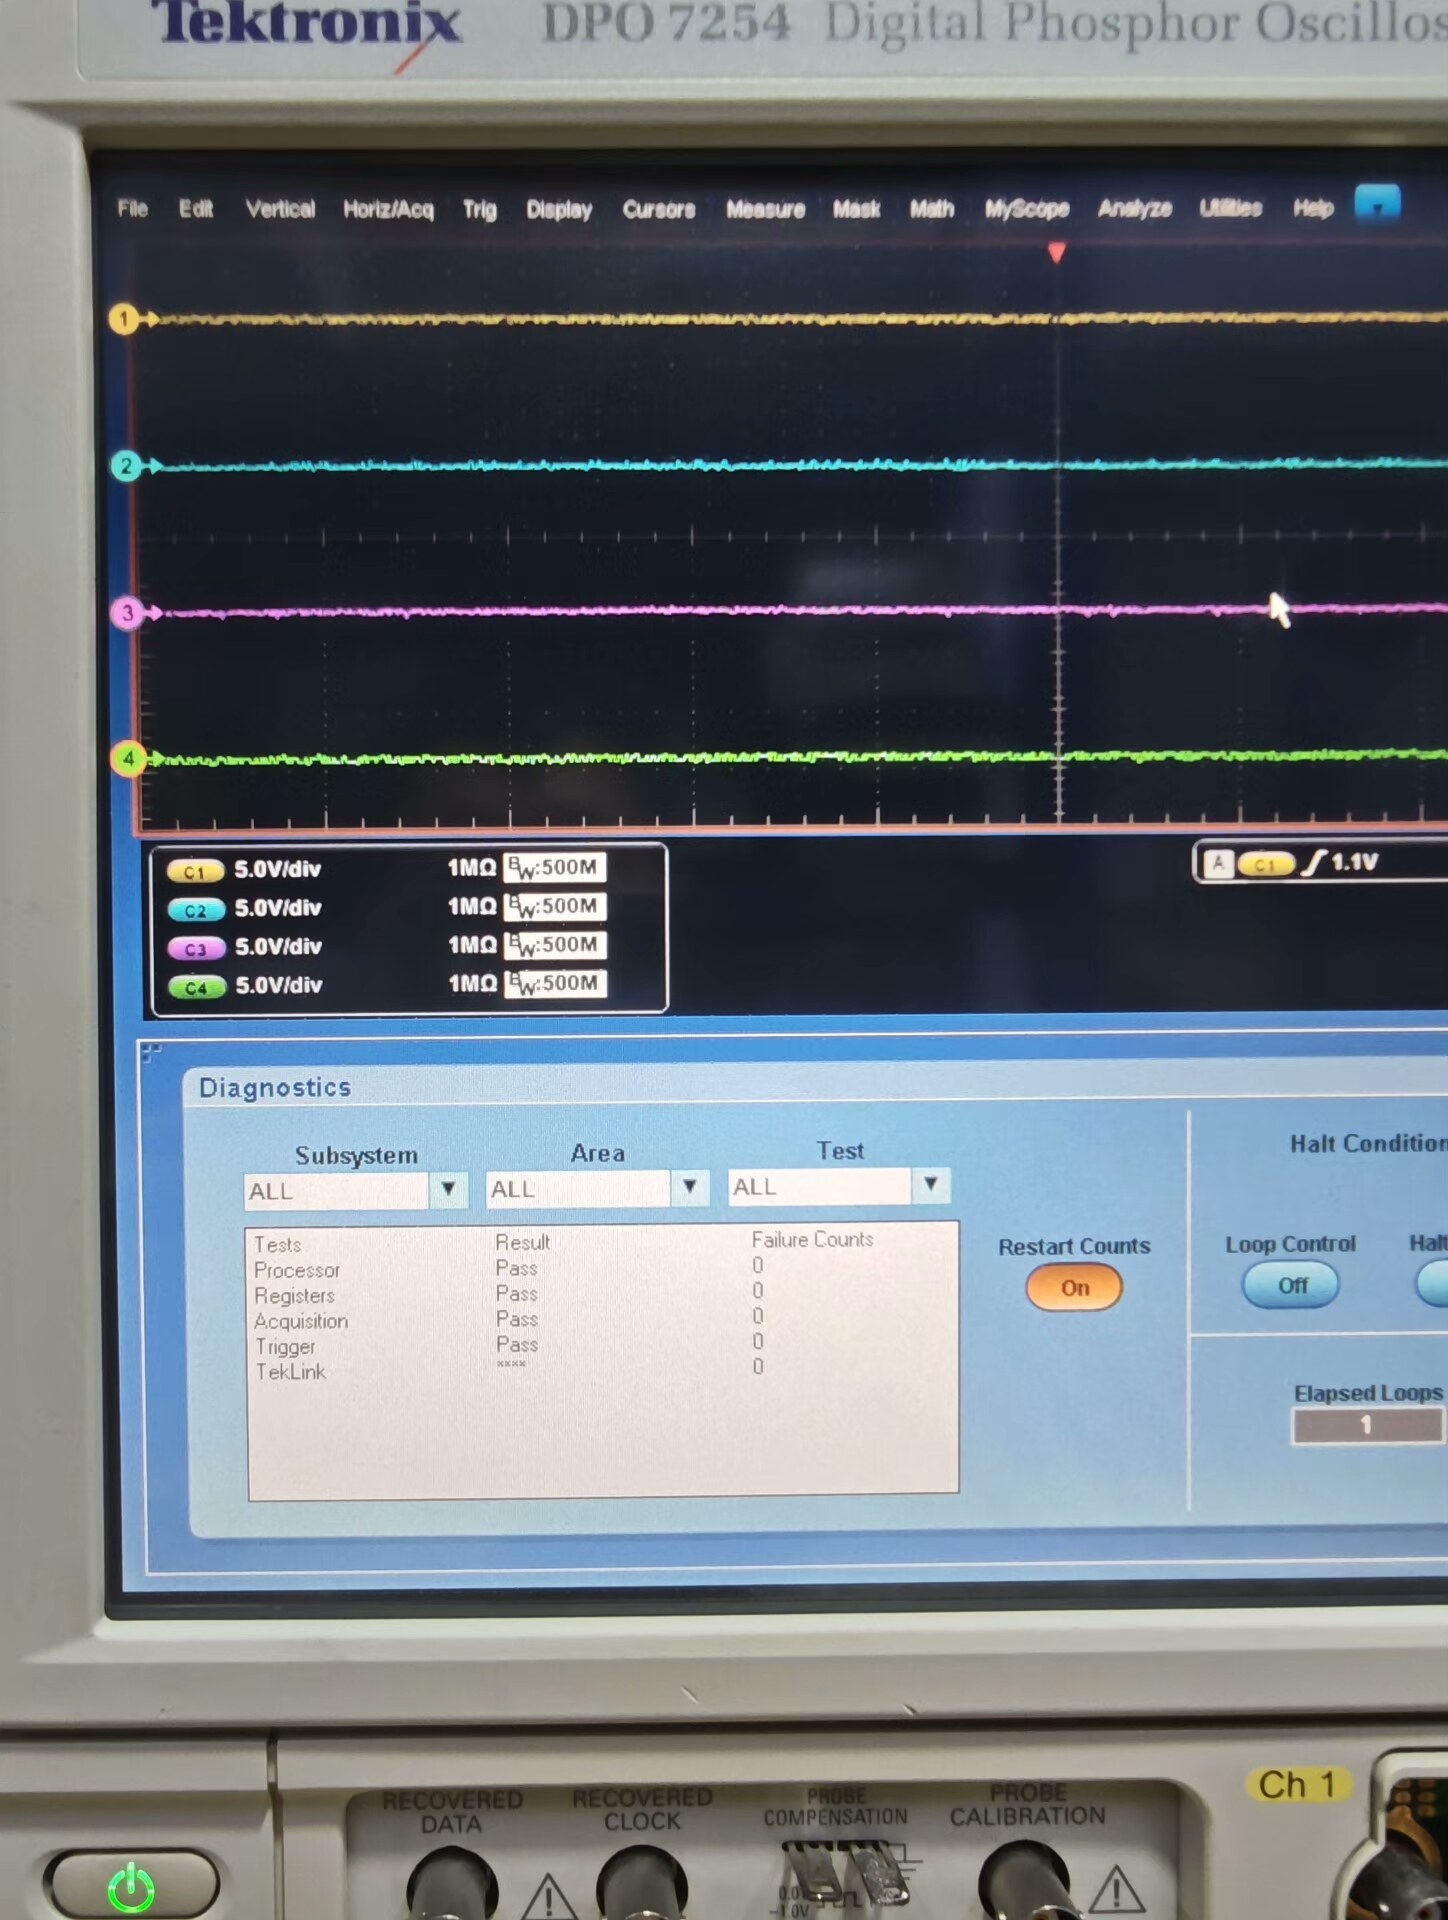
Task: Click the C3 channel badge
Action: tap(195, 949)
